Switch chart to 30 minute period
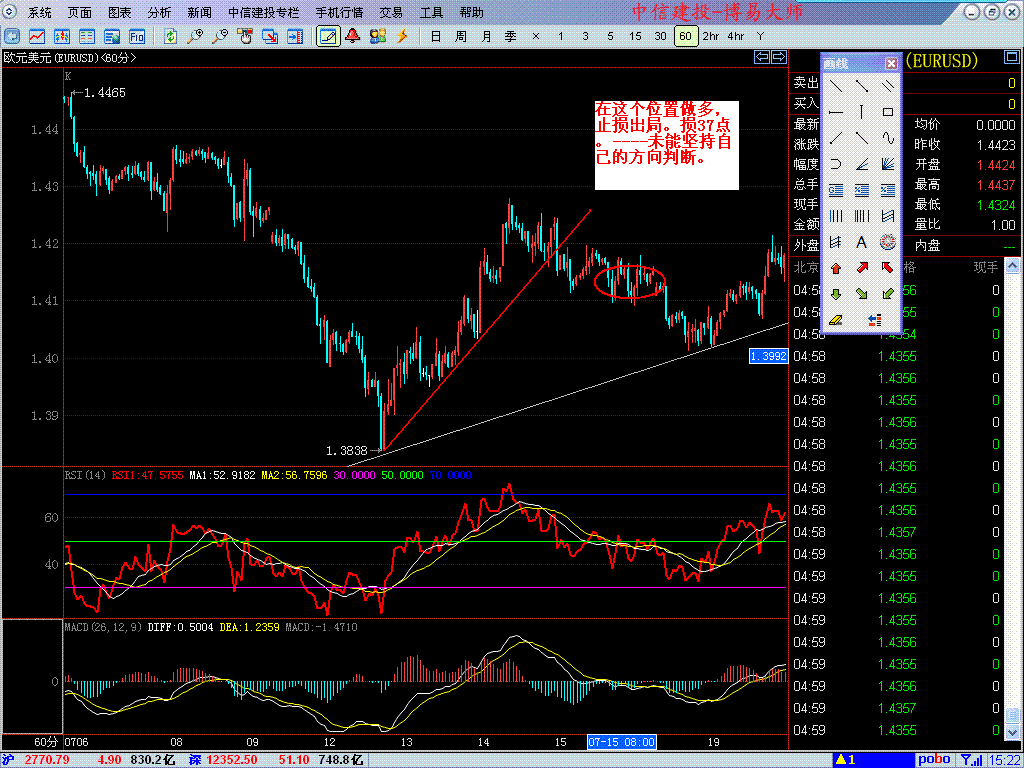 660,37
